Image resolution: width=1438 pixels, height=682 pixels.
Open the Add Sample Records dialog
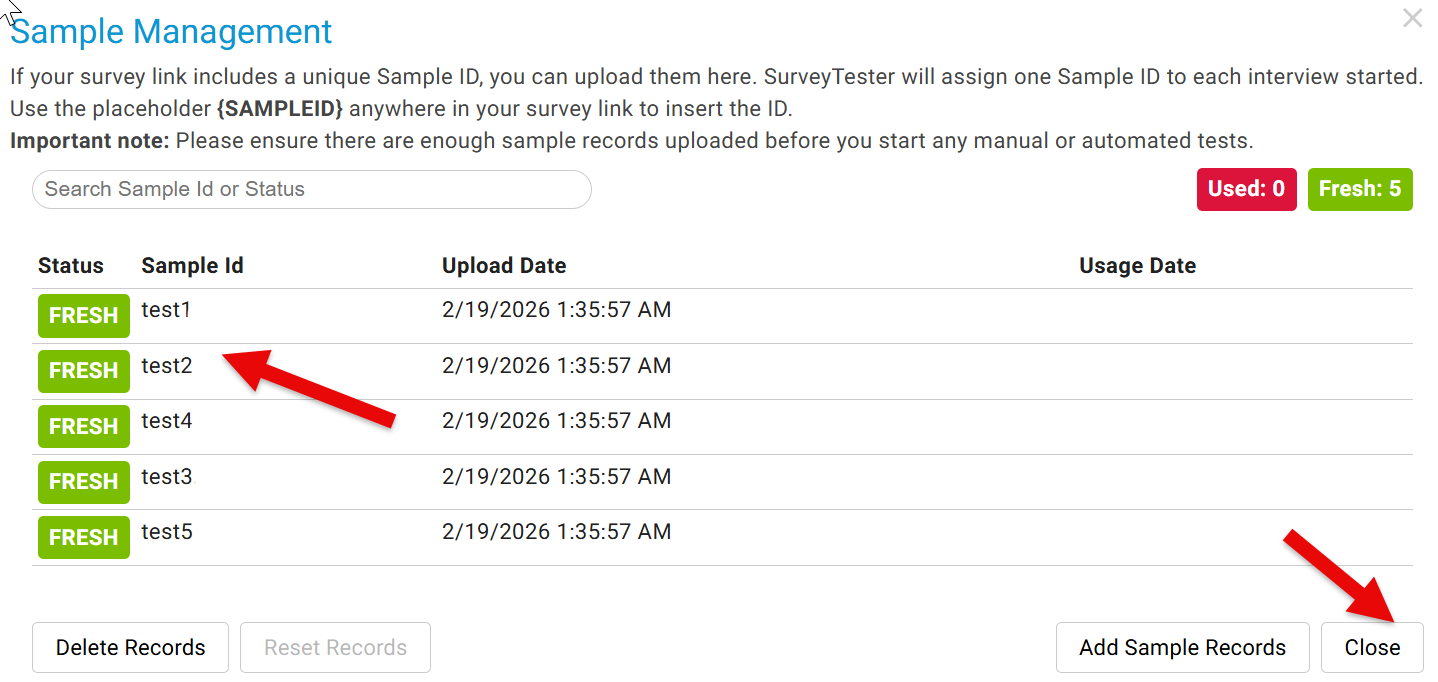coord(1182,648)
